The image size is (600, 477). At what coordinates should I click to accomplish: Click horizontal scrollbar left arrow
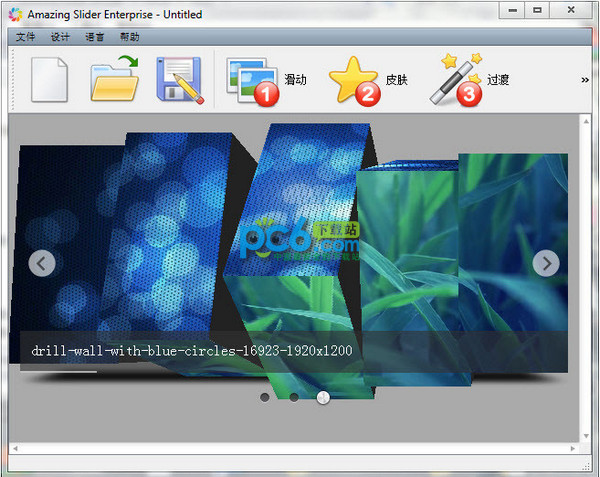(15, 448)
